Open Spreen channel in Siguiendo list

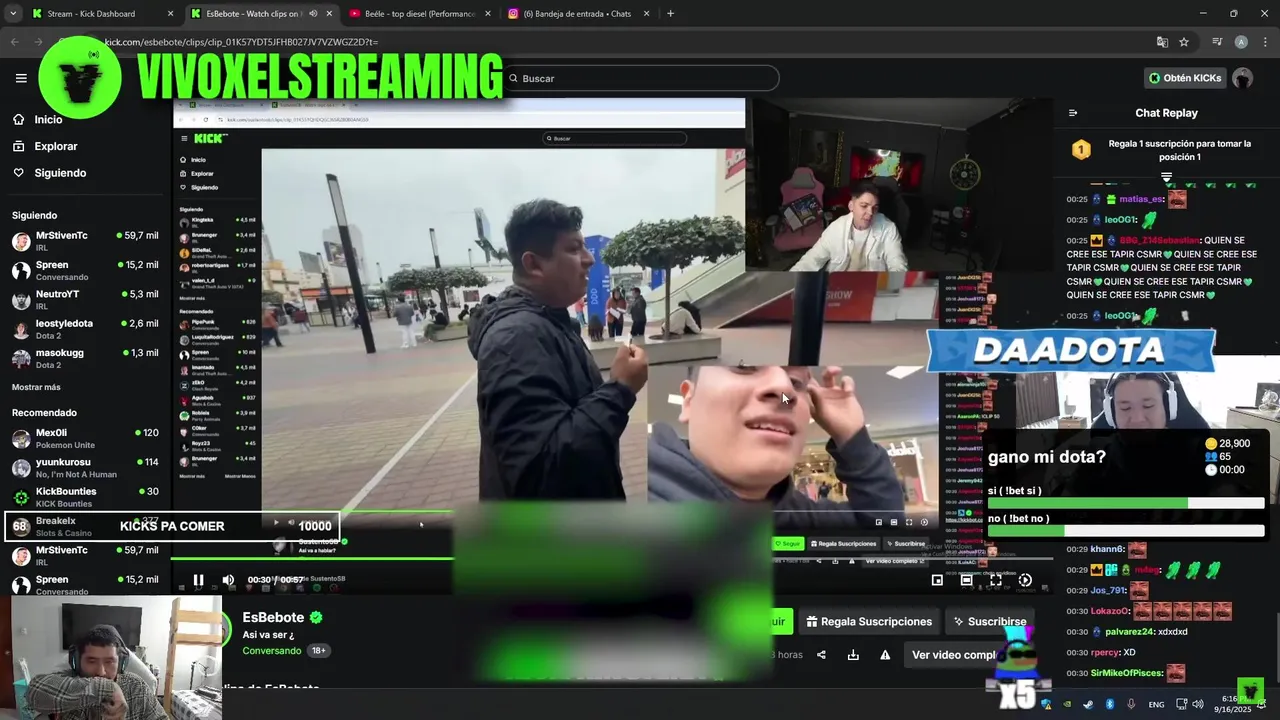click(85, 270)
